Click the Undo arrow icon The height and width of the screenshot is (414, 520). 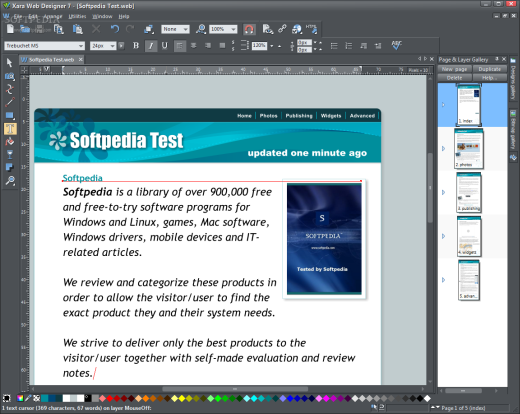[115, 29]
